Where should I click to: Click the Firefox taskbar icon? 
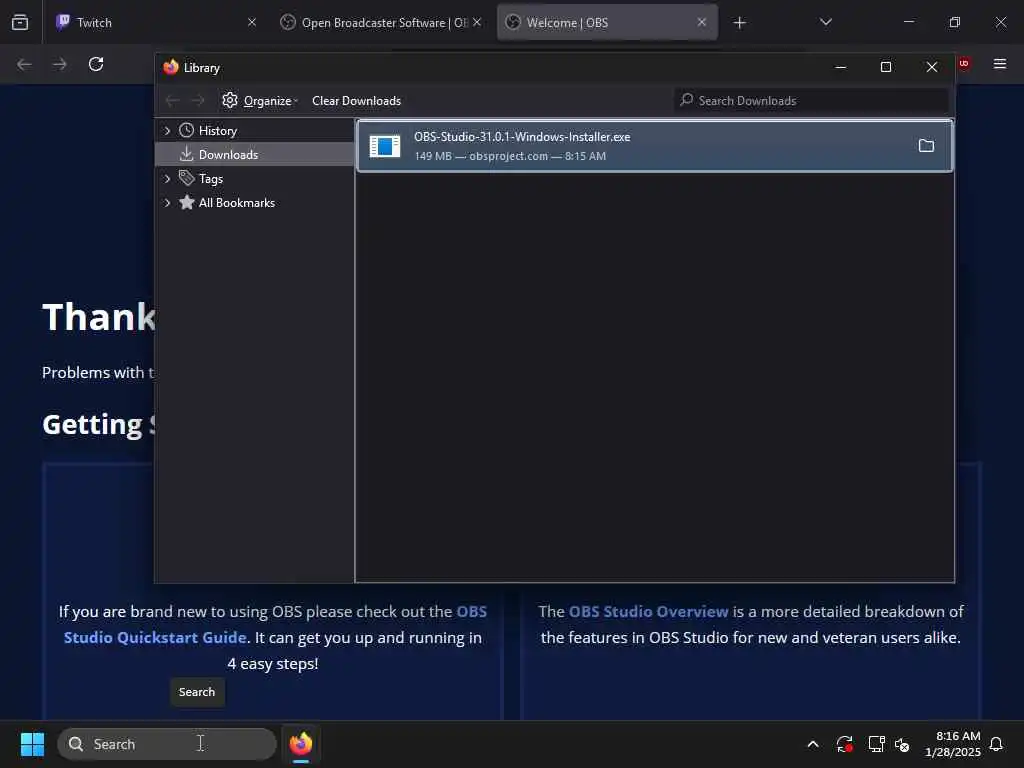(301, 744)
